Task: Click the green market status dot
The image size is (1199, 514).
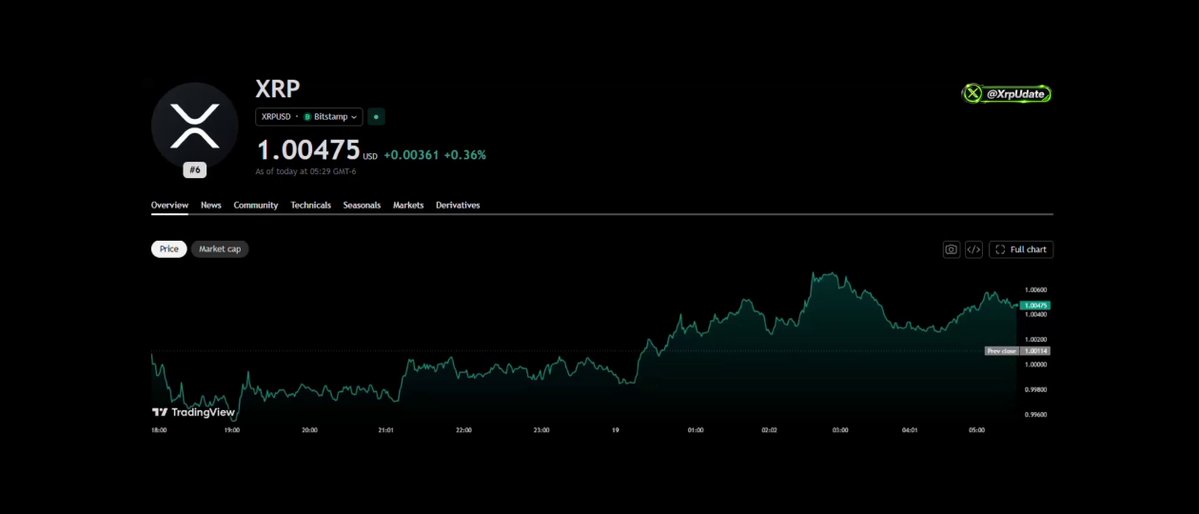Action: pyautogui.click(x=375, y=117)
